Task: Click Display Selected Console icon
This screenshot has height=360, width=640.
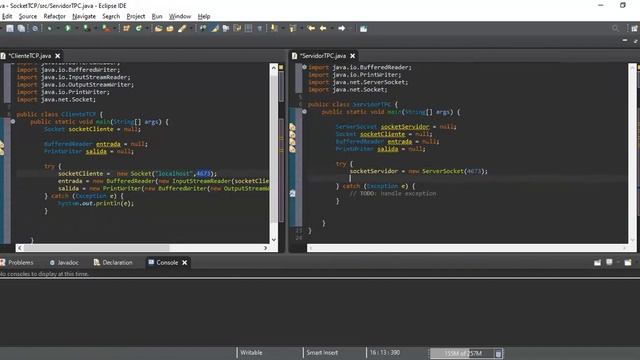Action: click(x=609, y=262)
